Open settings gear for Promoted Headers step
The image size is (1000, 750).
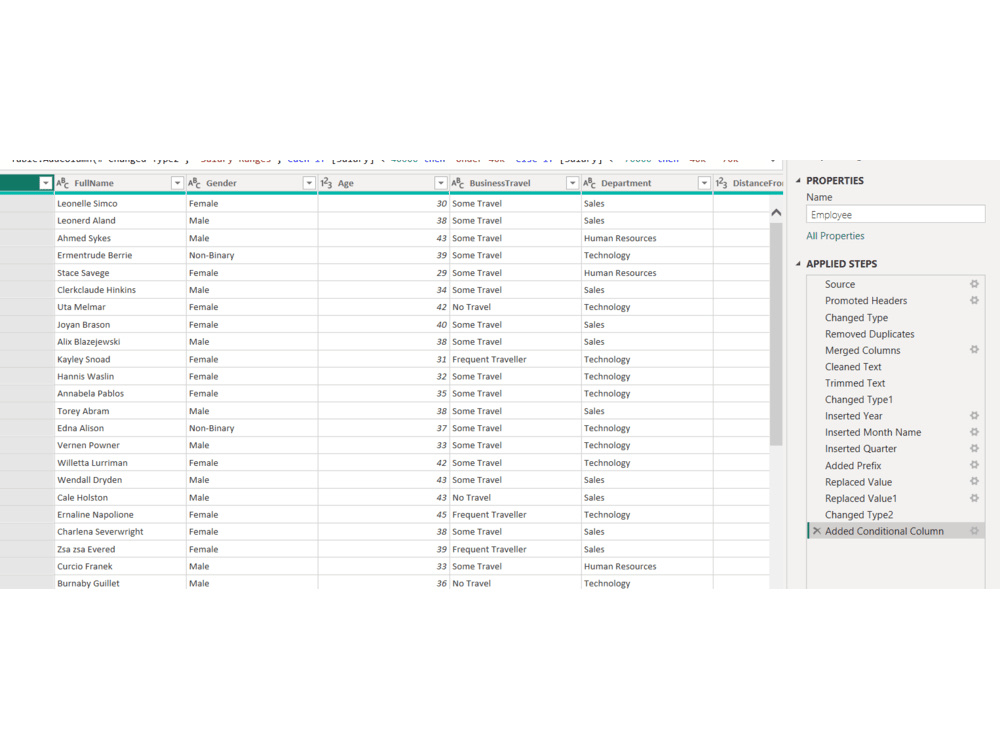[974, 300]
